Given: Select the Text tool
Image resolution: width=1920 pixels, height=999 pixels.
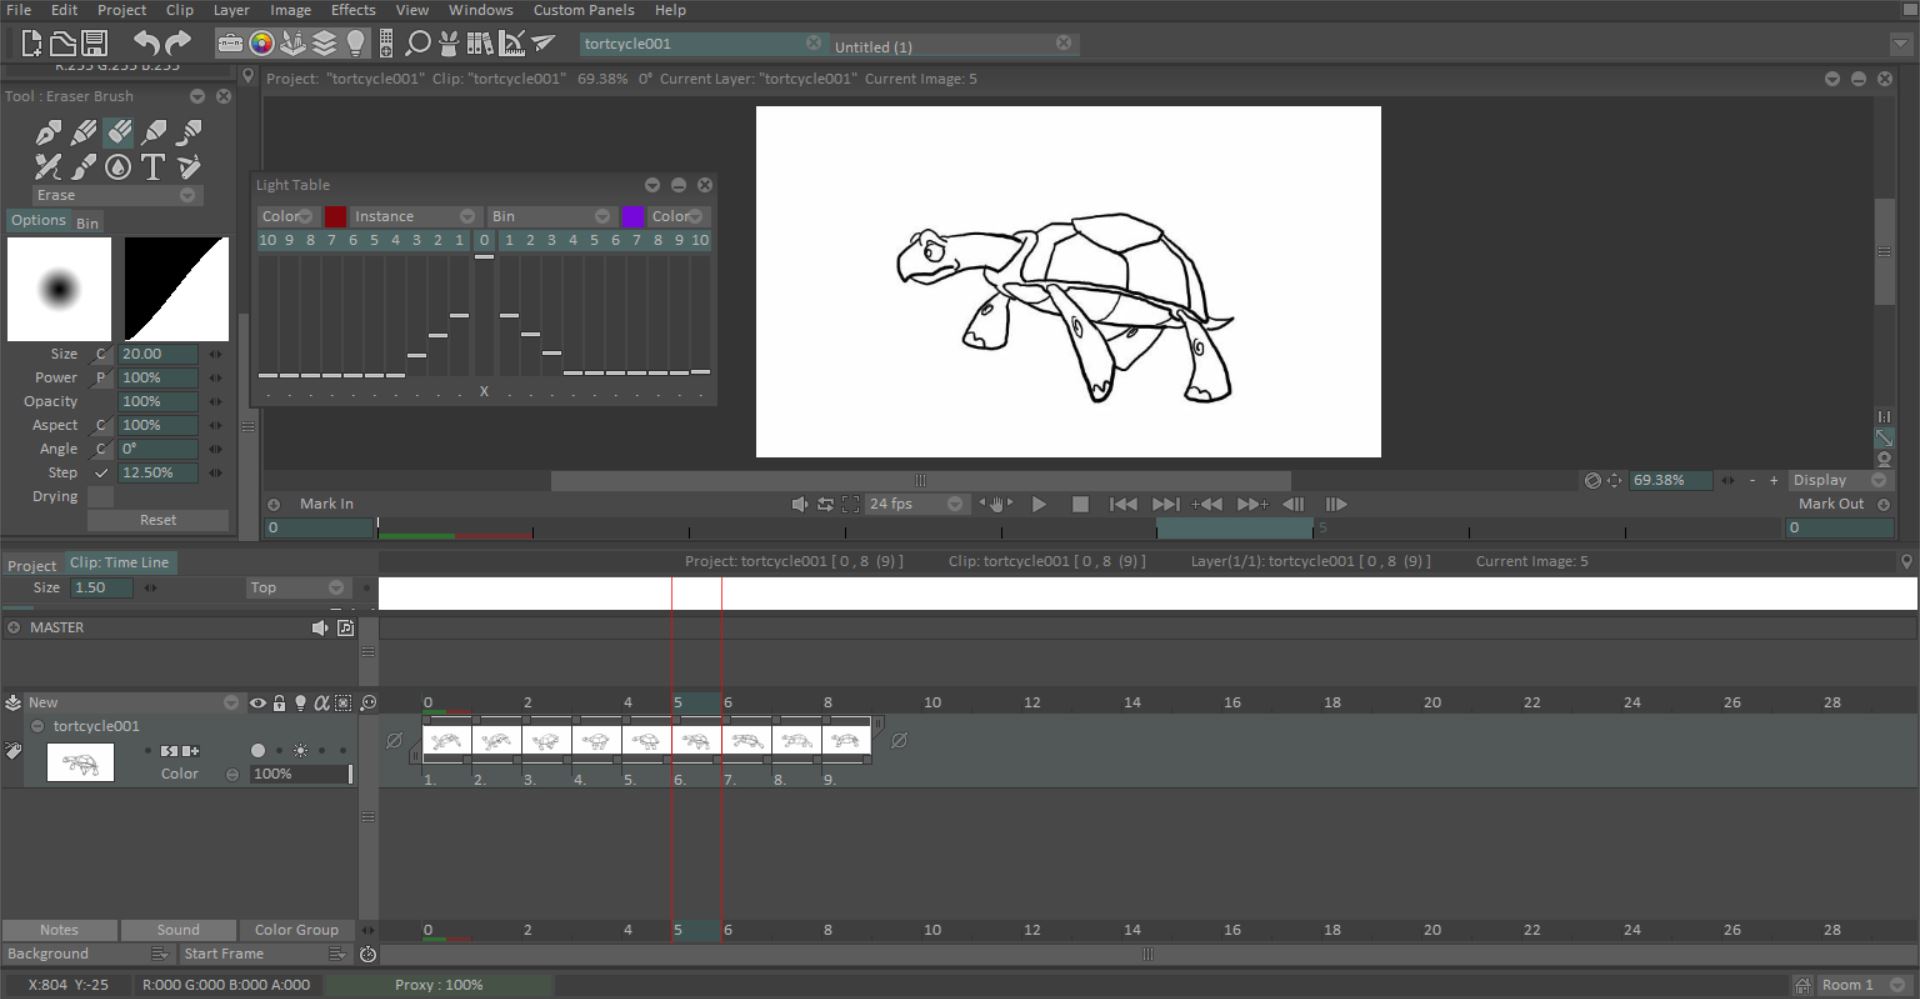Looking at the screenshot, I should pos(153,167).
